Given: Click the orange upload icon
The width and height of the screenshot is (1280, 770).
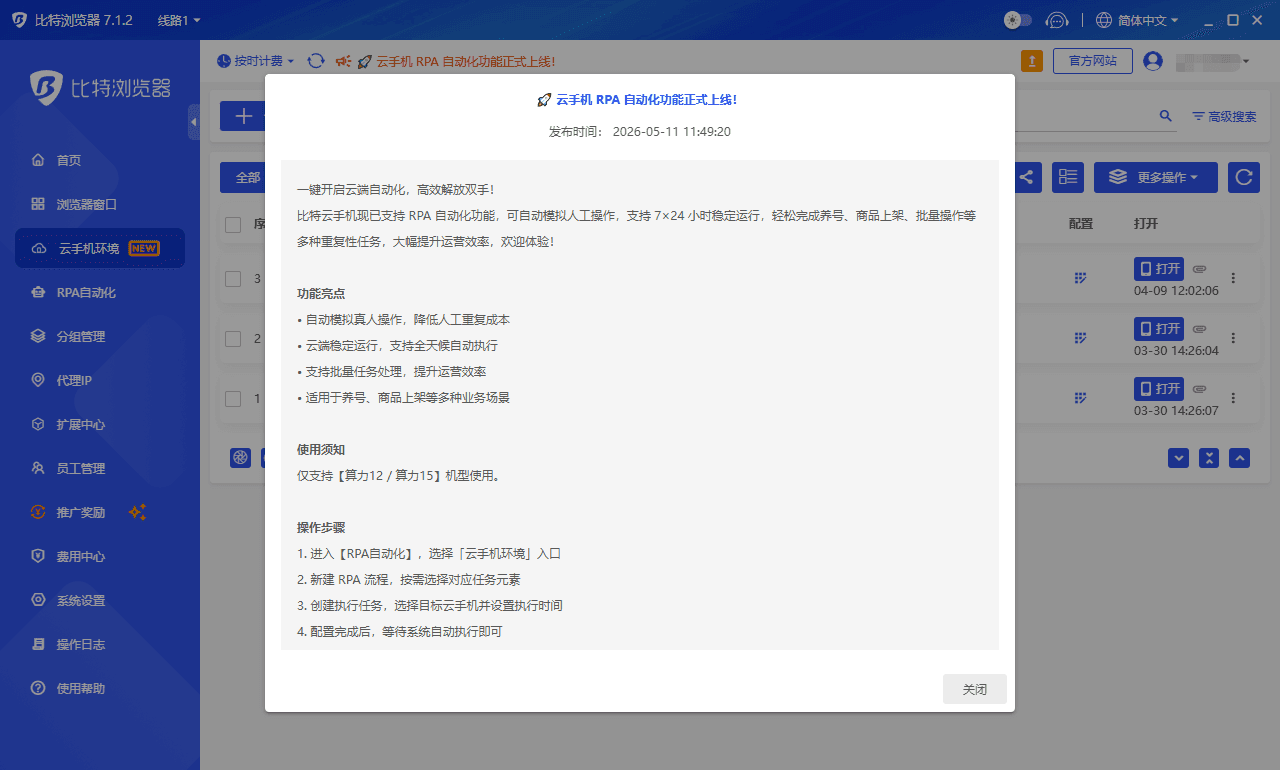Looking at the screenshot, I should (x=1032, y=61).
